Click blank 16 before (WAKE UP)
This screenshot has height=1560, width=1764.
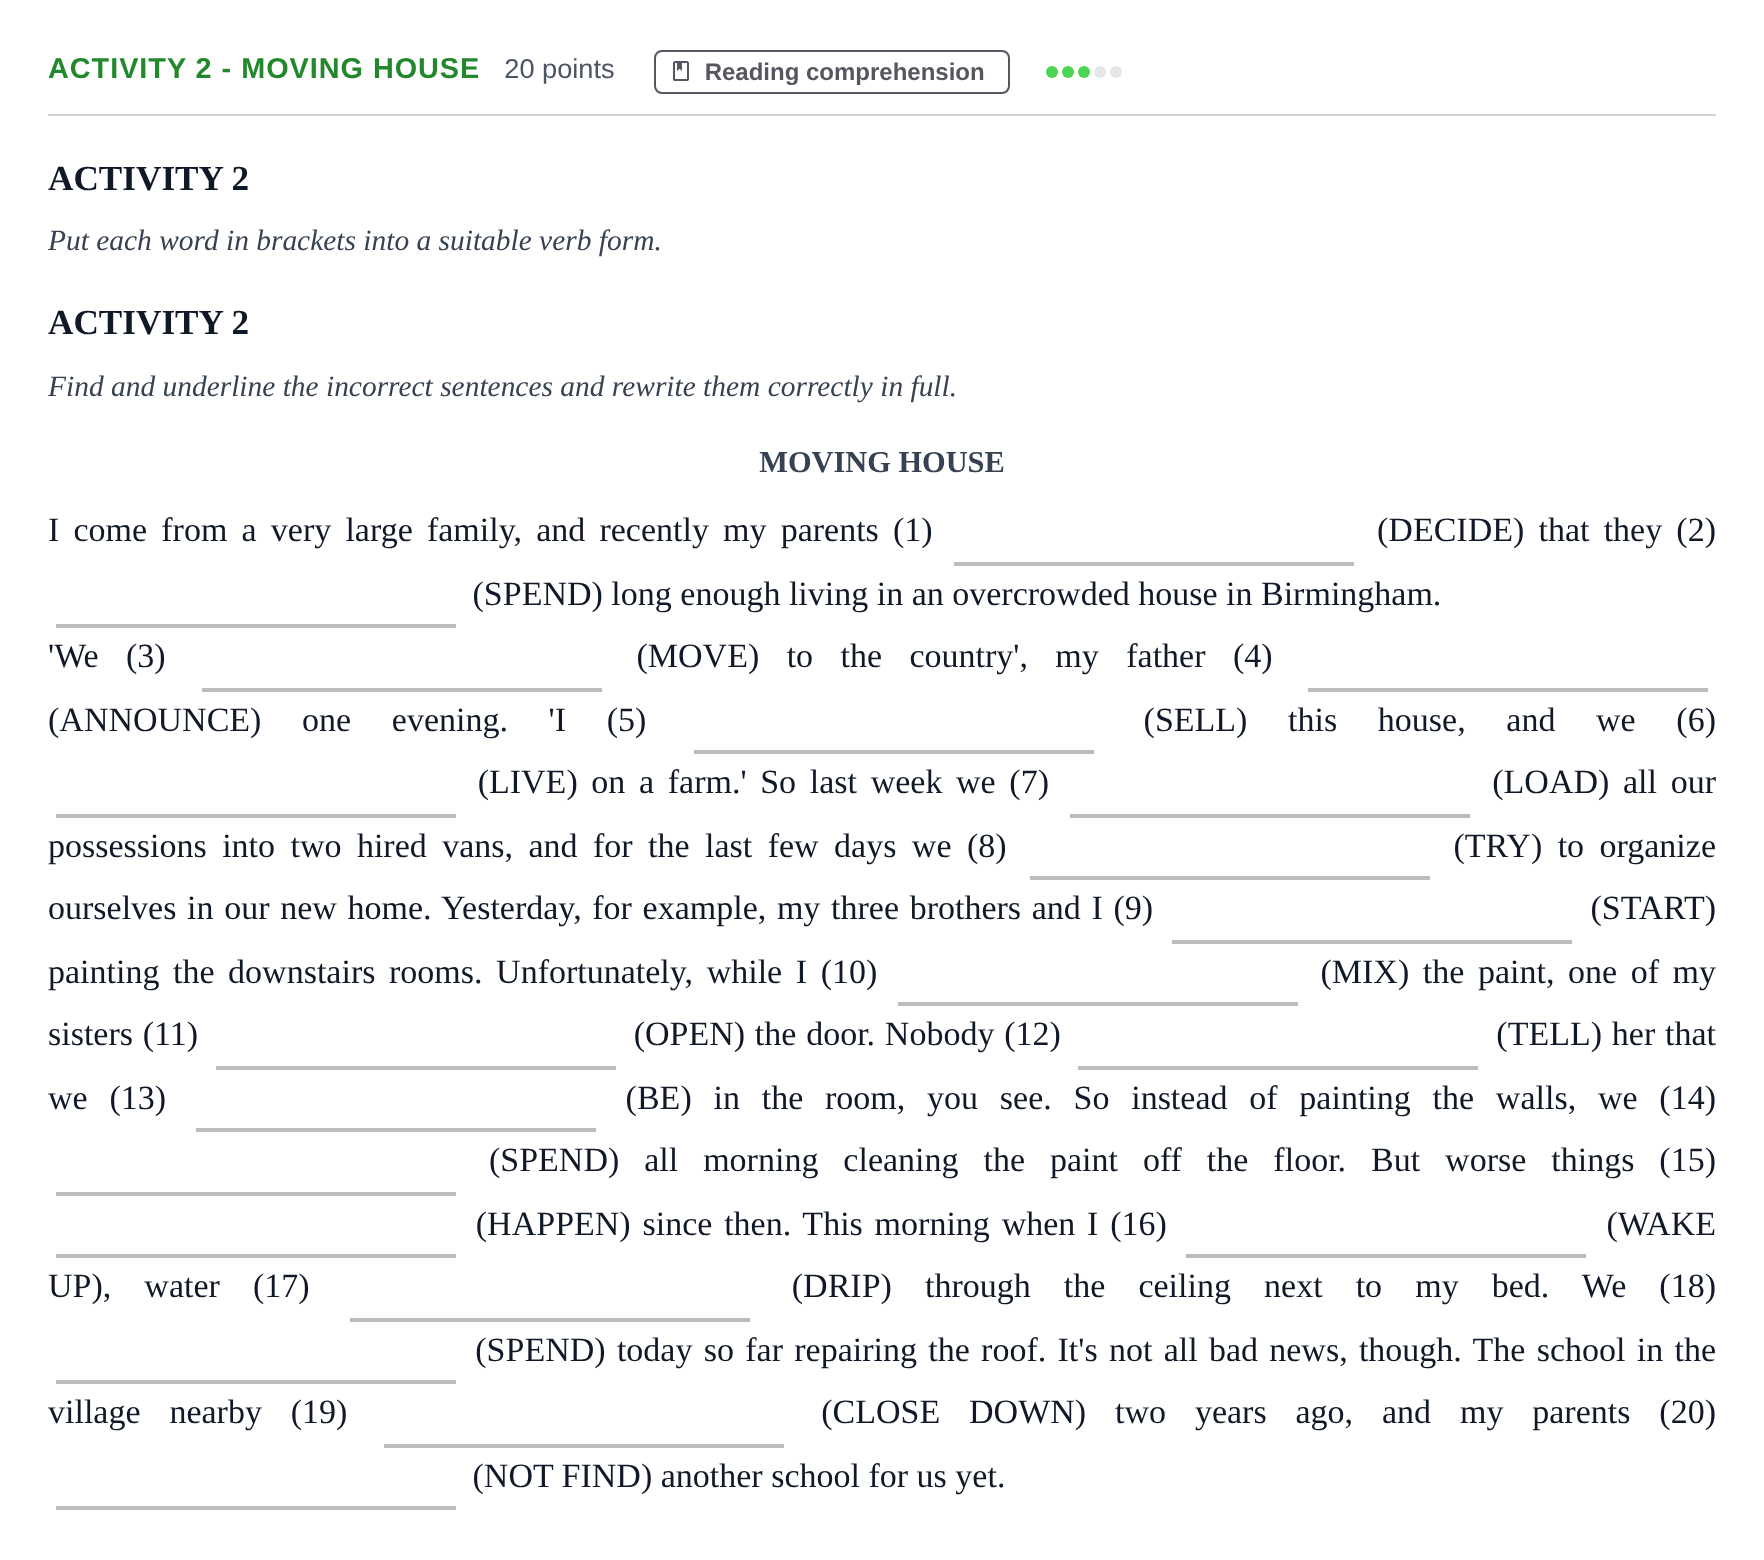(x=1386, y=1230)
